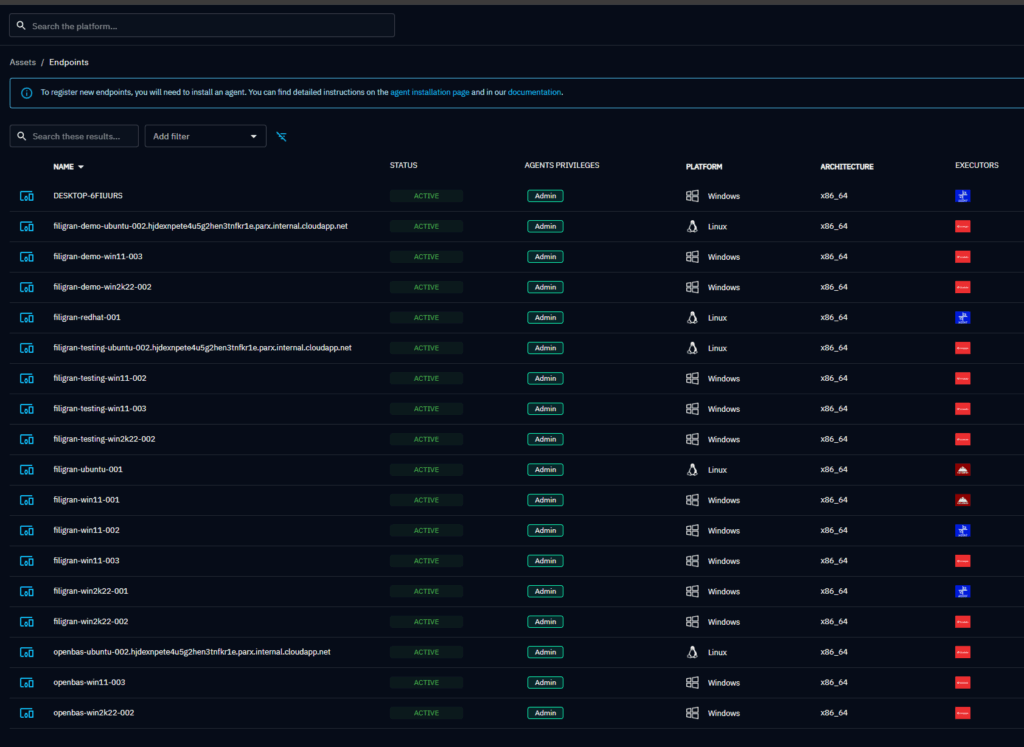Click the Admin badge for filigran-demo-win11-003
The image size is (1024, 747).
coord(545,257)
